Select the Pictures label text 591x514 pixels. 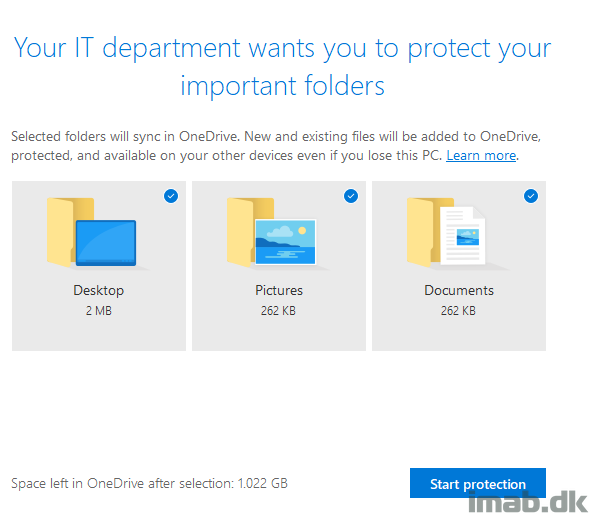279,290
